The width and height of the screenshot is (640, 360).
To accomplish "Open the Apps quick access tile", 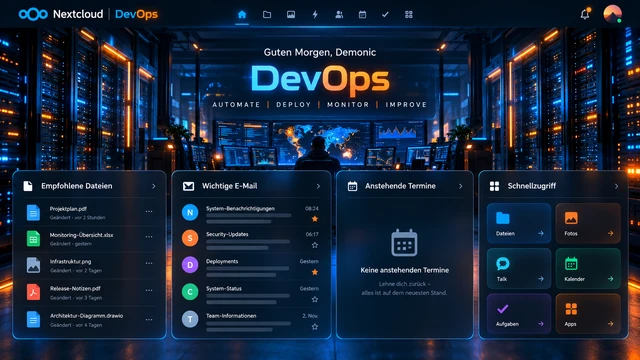I will (588, 314).
